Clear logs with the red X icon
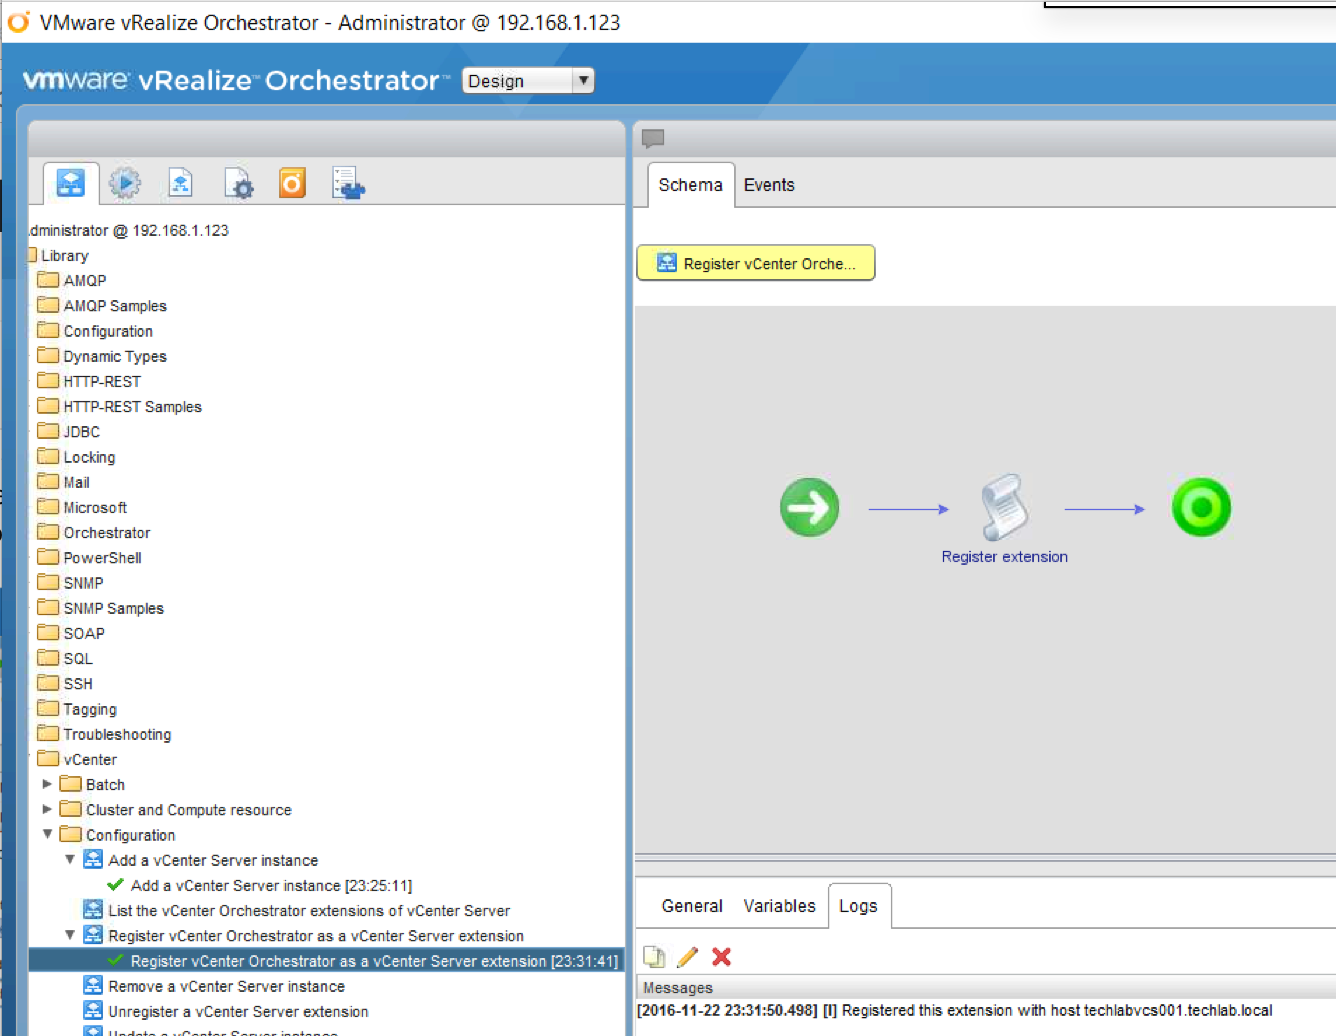 coord(721,957)
